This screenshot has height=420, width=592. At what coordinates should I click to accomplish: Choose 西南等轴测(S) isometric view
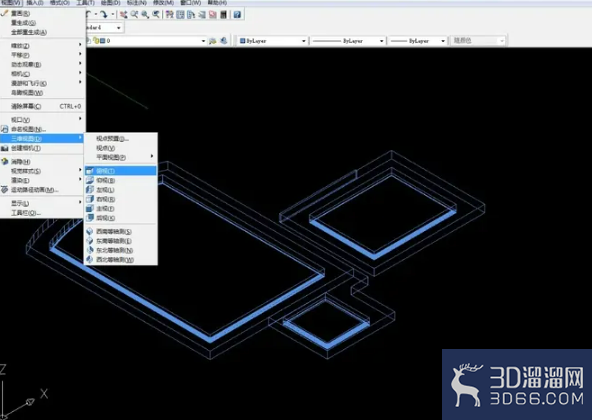pyautogui.click(x=121, y=232)
